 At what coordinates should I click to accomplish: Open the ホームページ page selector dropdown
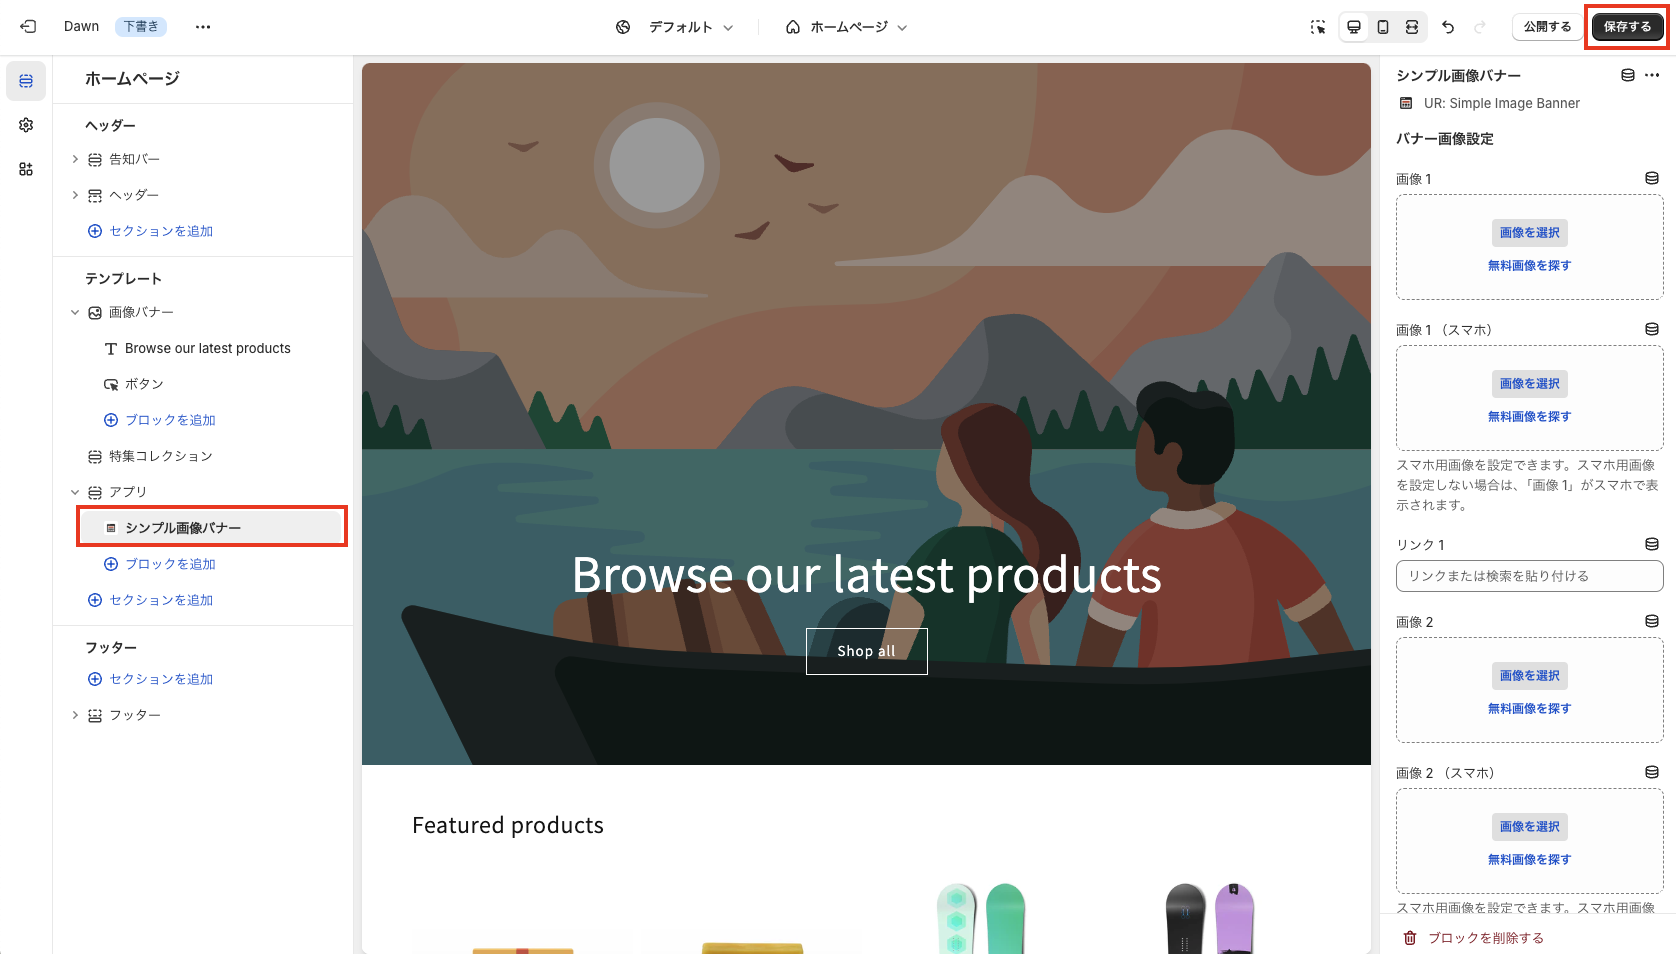point(847,27)
